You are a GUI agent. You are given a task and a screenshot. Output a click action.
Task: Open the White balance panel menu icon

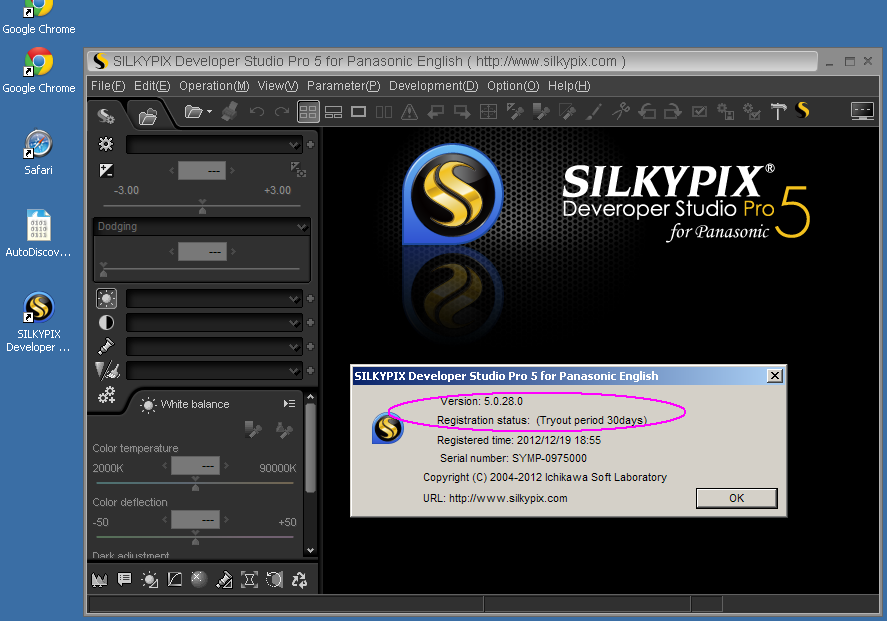289,404
